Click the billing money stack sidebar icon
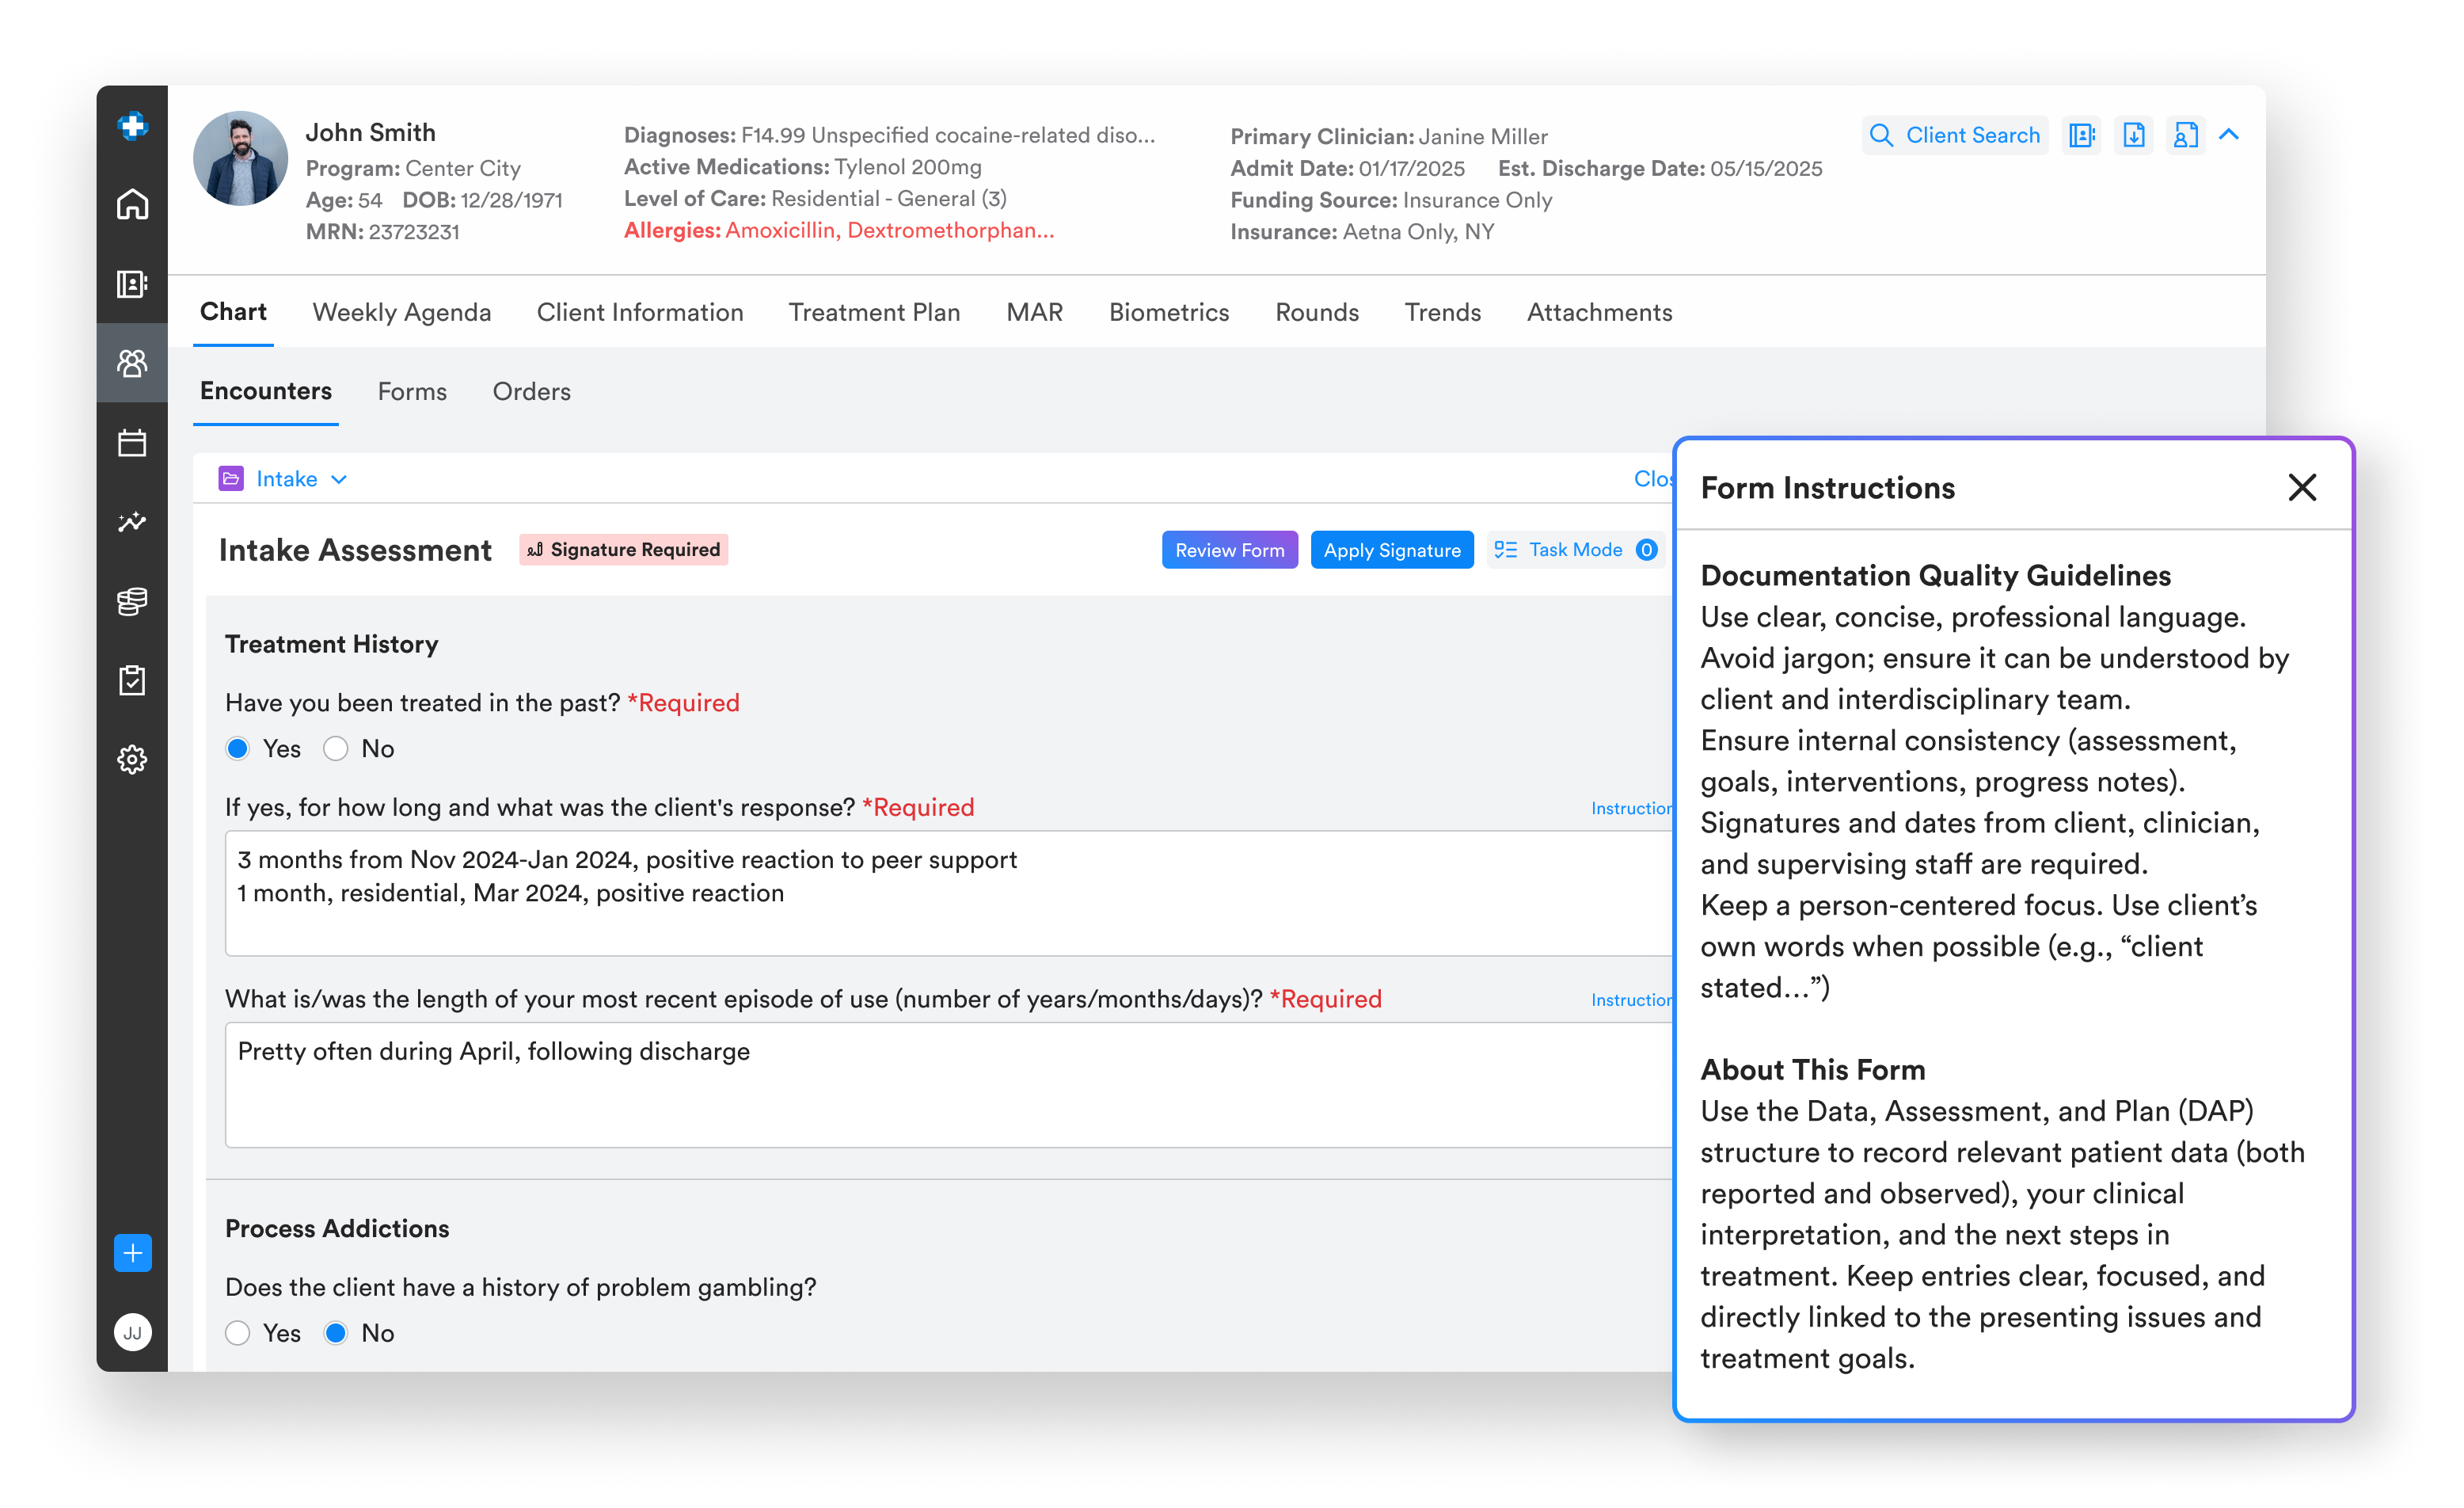 click(132, 601)
